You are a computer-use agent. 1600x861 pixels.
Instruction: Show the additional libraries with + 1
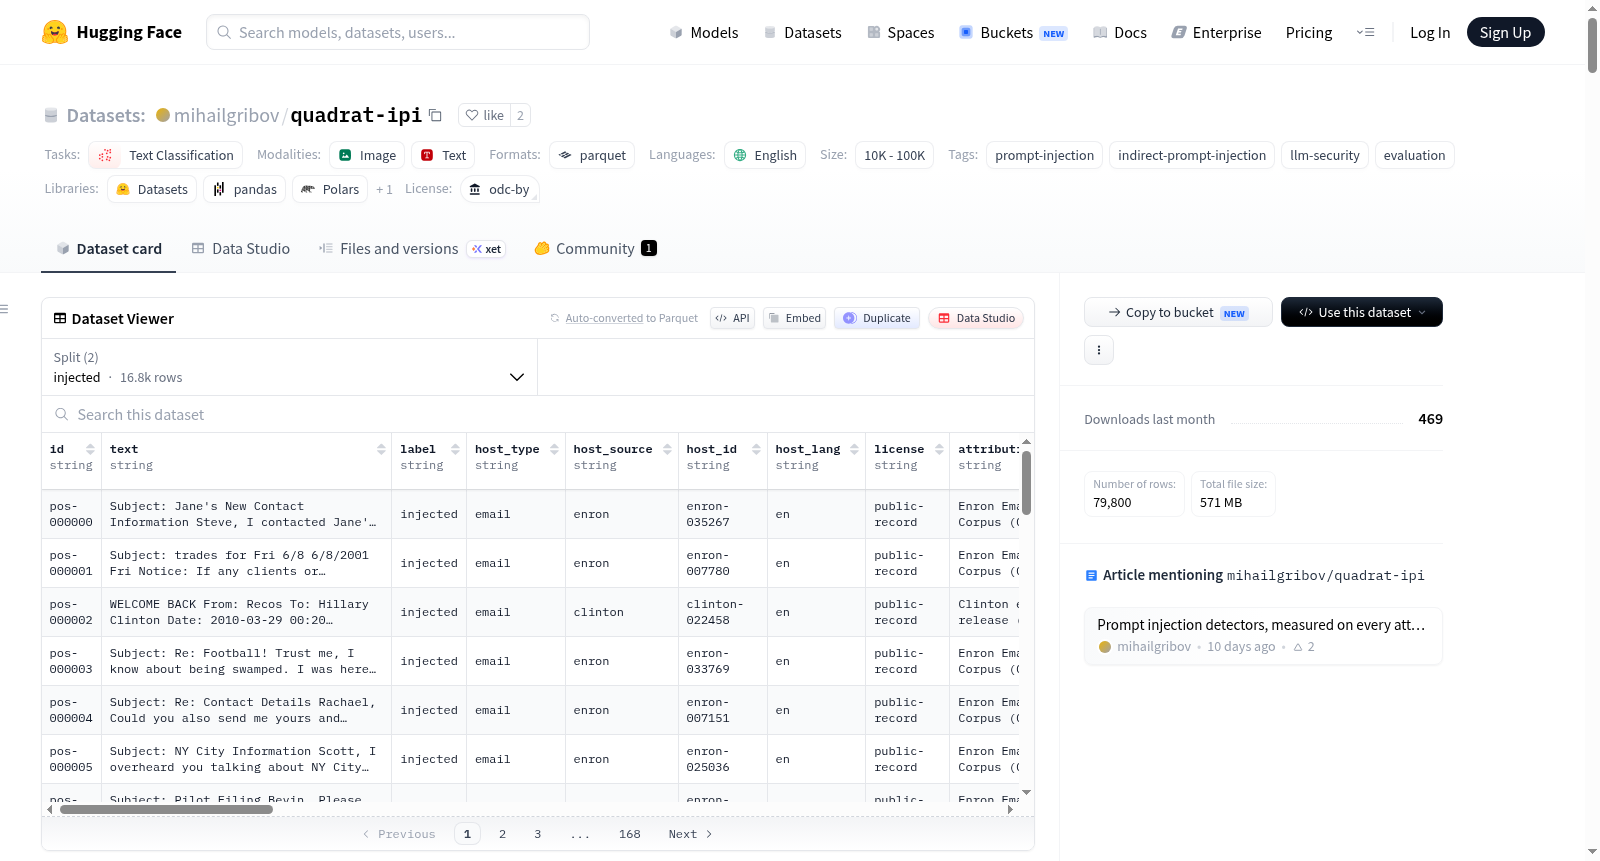(384, 189)
